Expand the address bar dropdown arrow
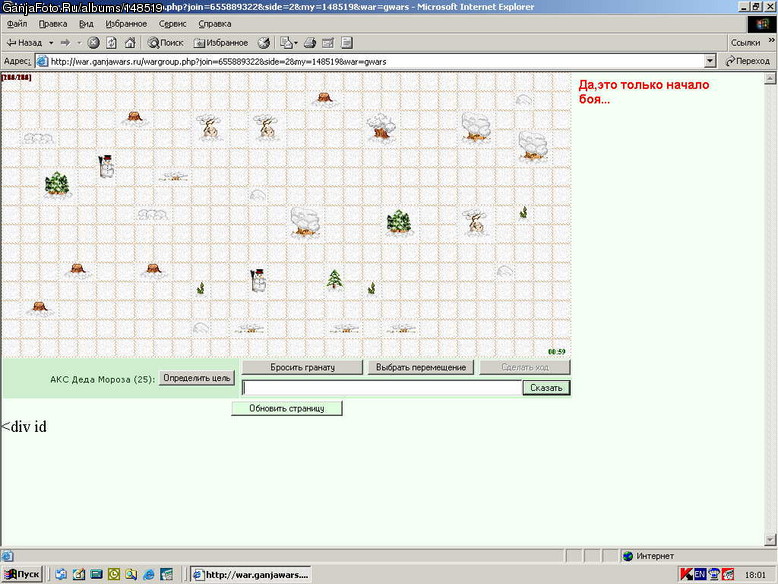The width and height of the screenshot is (778, 584). (710, 62)
